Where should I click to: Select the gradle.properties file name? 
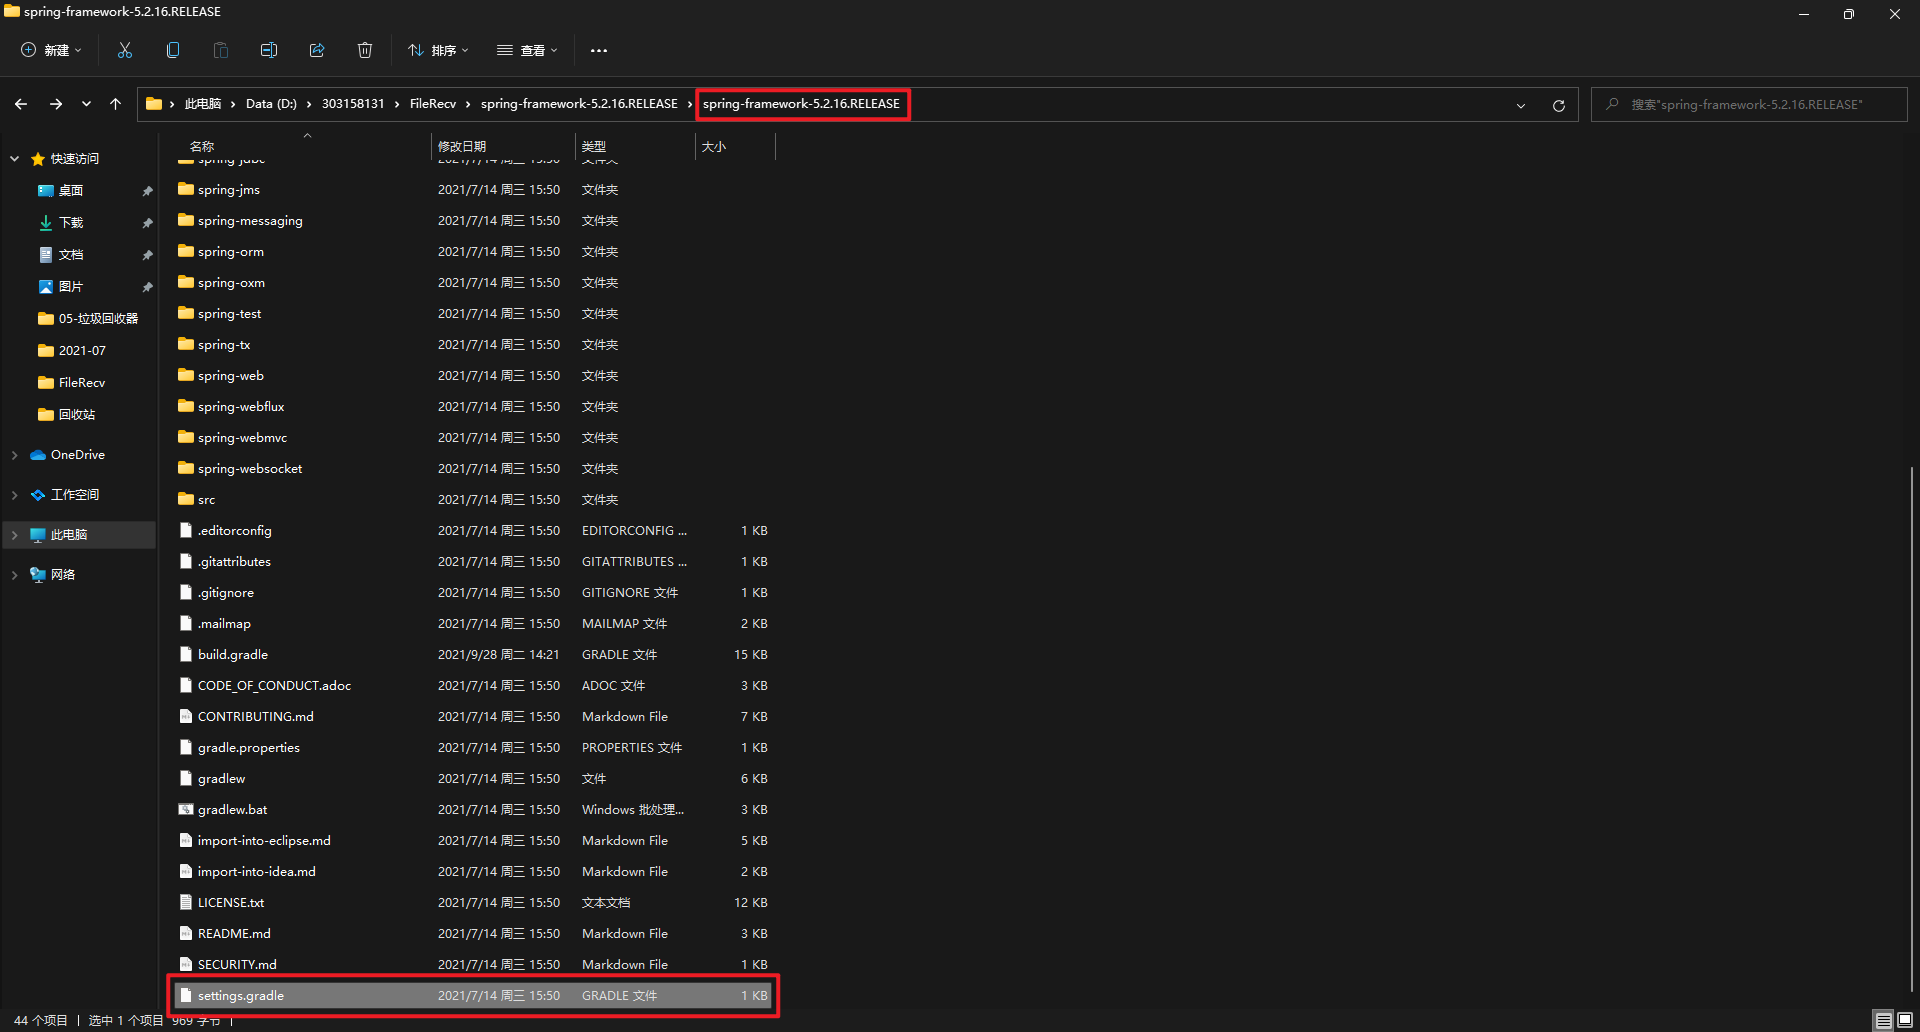pyautogui.click(x=248, y=748)
